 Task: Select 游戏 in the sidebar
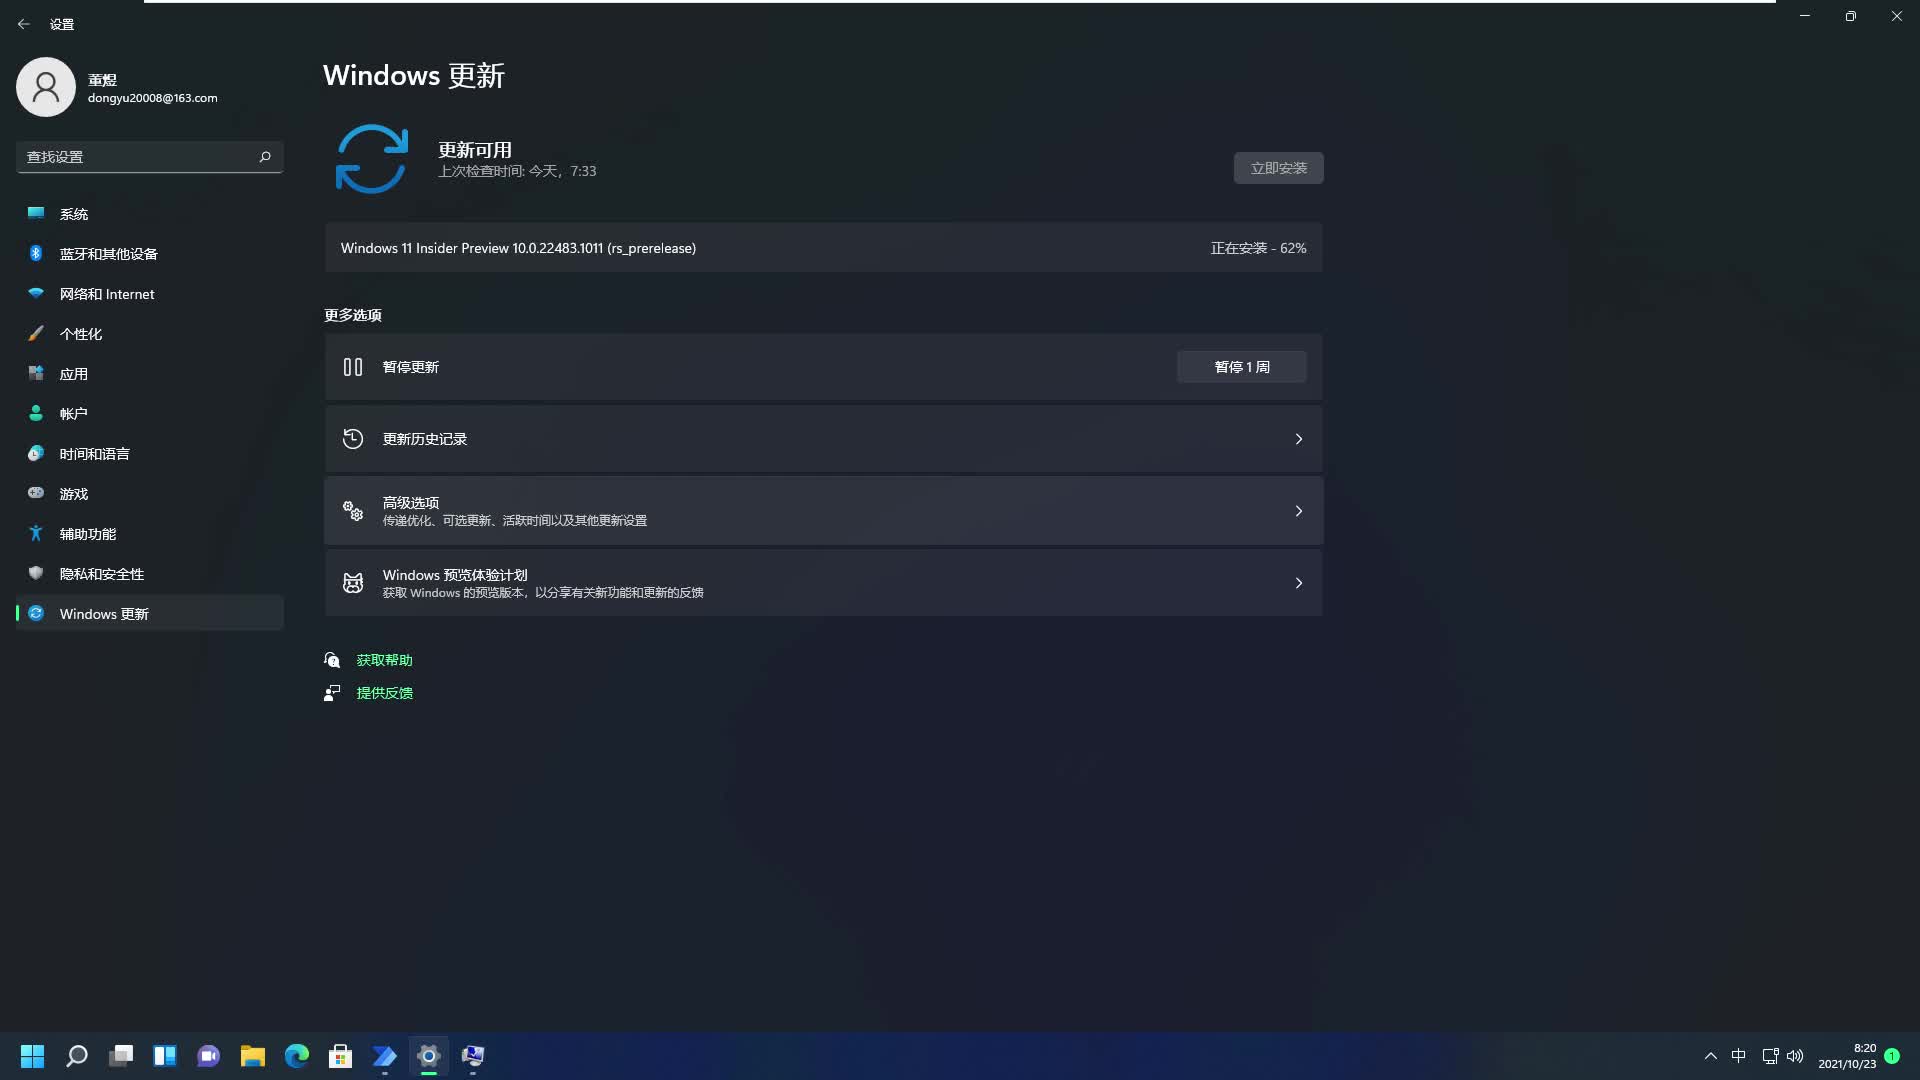coord(150,494)
